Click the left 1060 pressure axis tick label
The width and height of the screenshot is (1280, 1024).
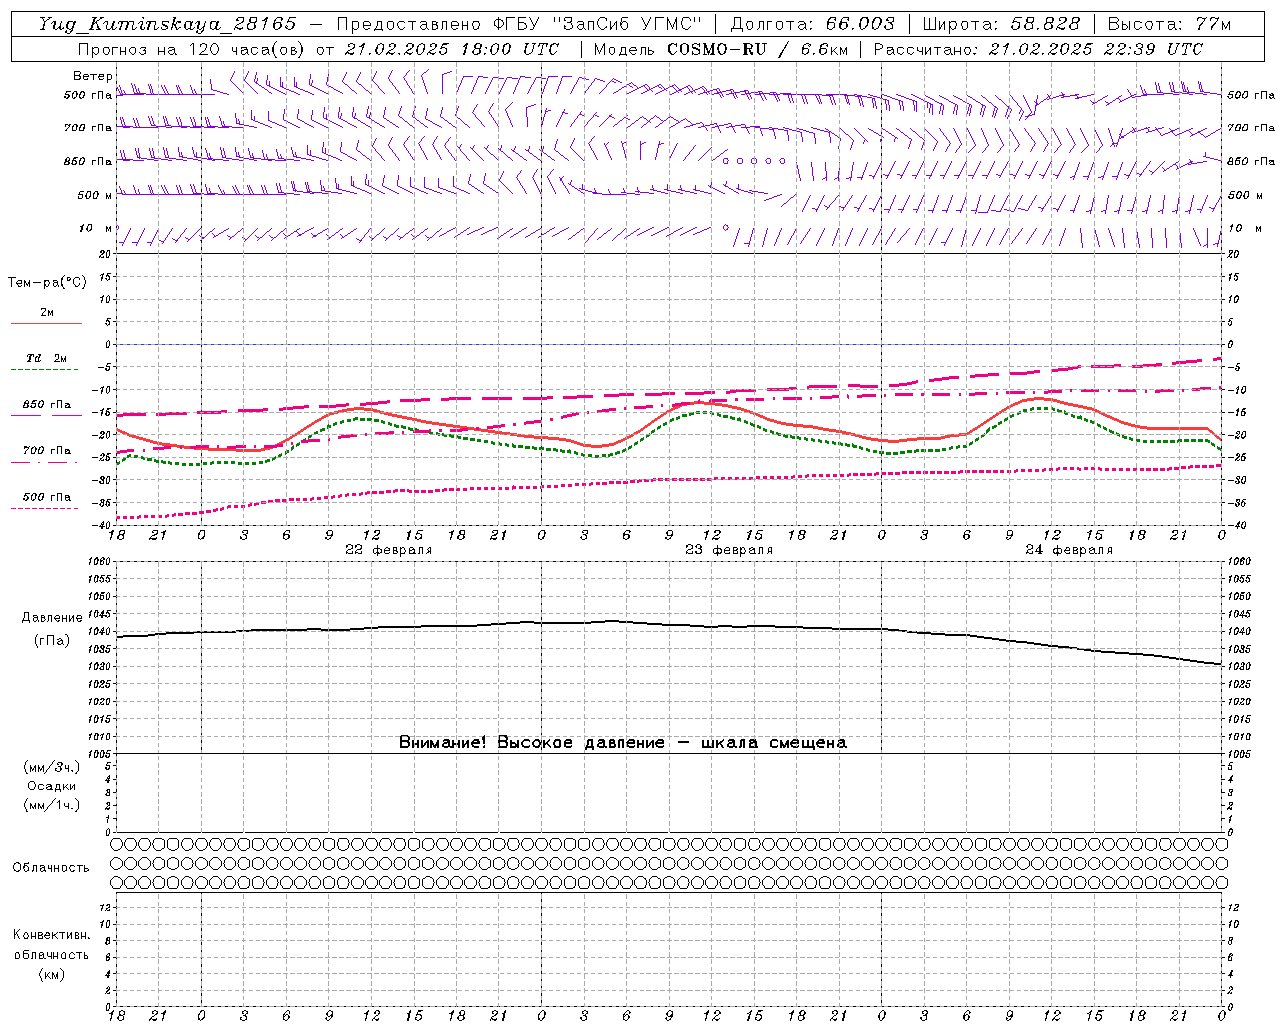click(100, 561)
